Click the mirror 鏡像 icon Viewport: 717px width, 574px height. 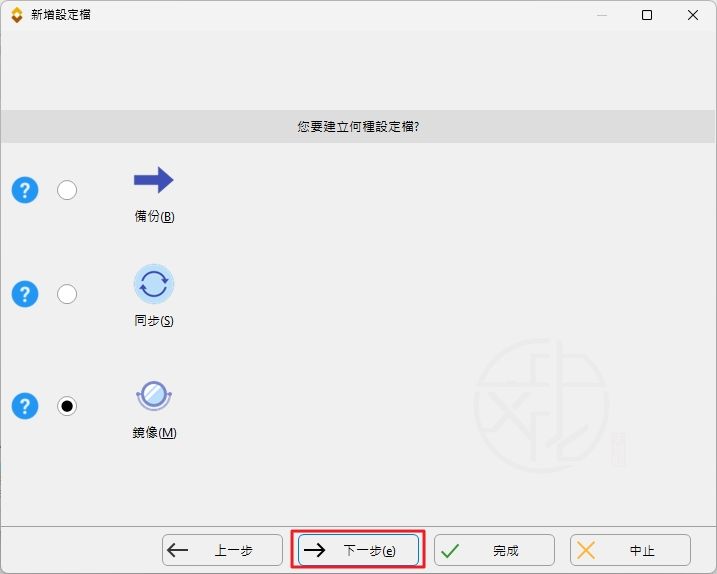tap(154, 396)
